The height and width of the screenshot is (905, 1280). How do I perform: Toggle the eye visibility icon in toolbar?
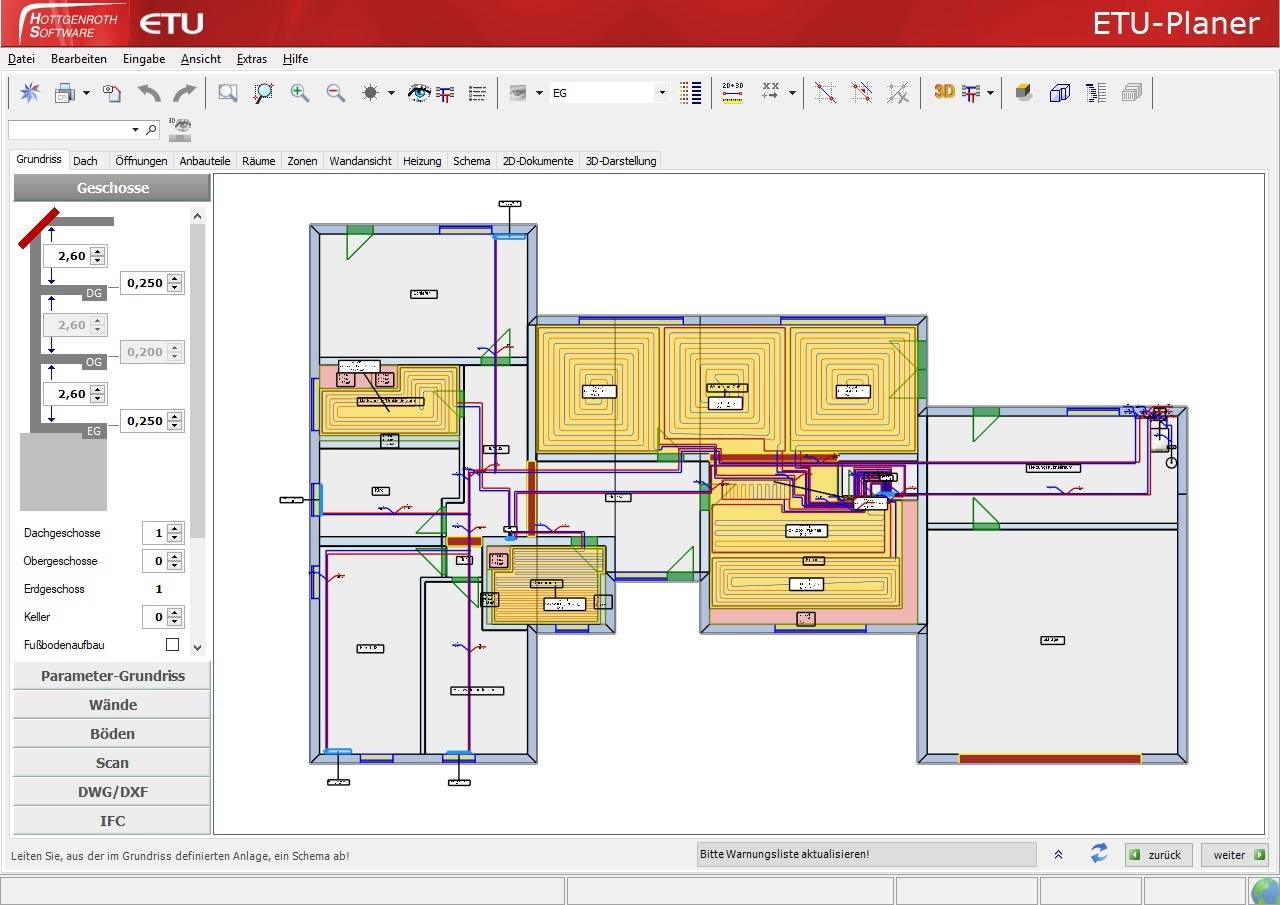pyautogui.click(x=419, y=93)
